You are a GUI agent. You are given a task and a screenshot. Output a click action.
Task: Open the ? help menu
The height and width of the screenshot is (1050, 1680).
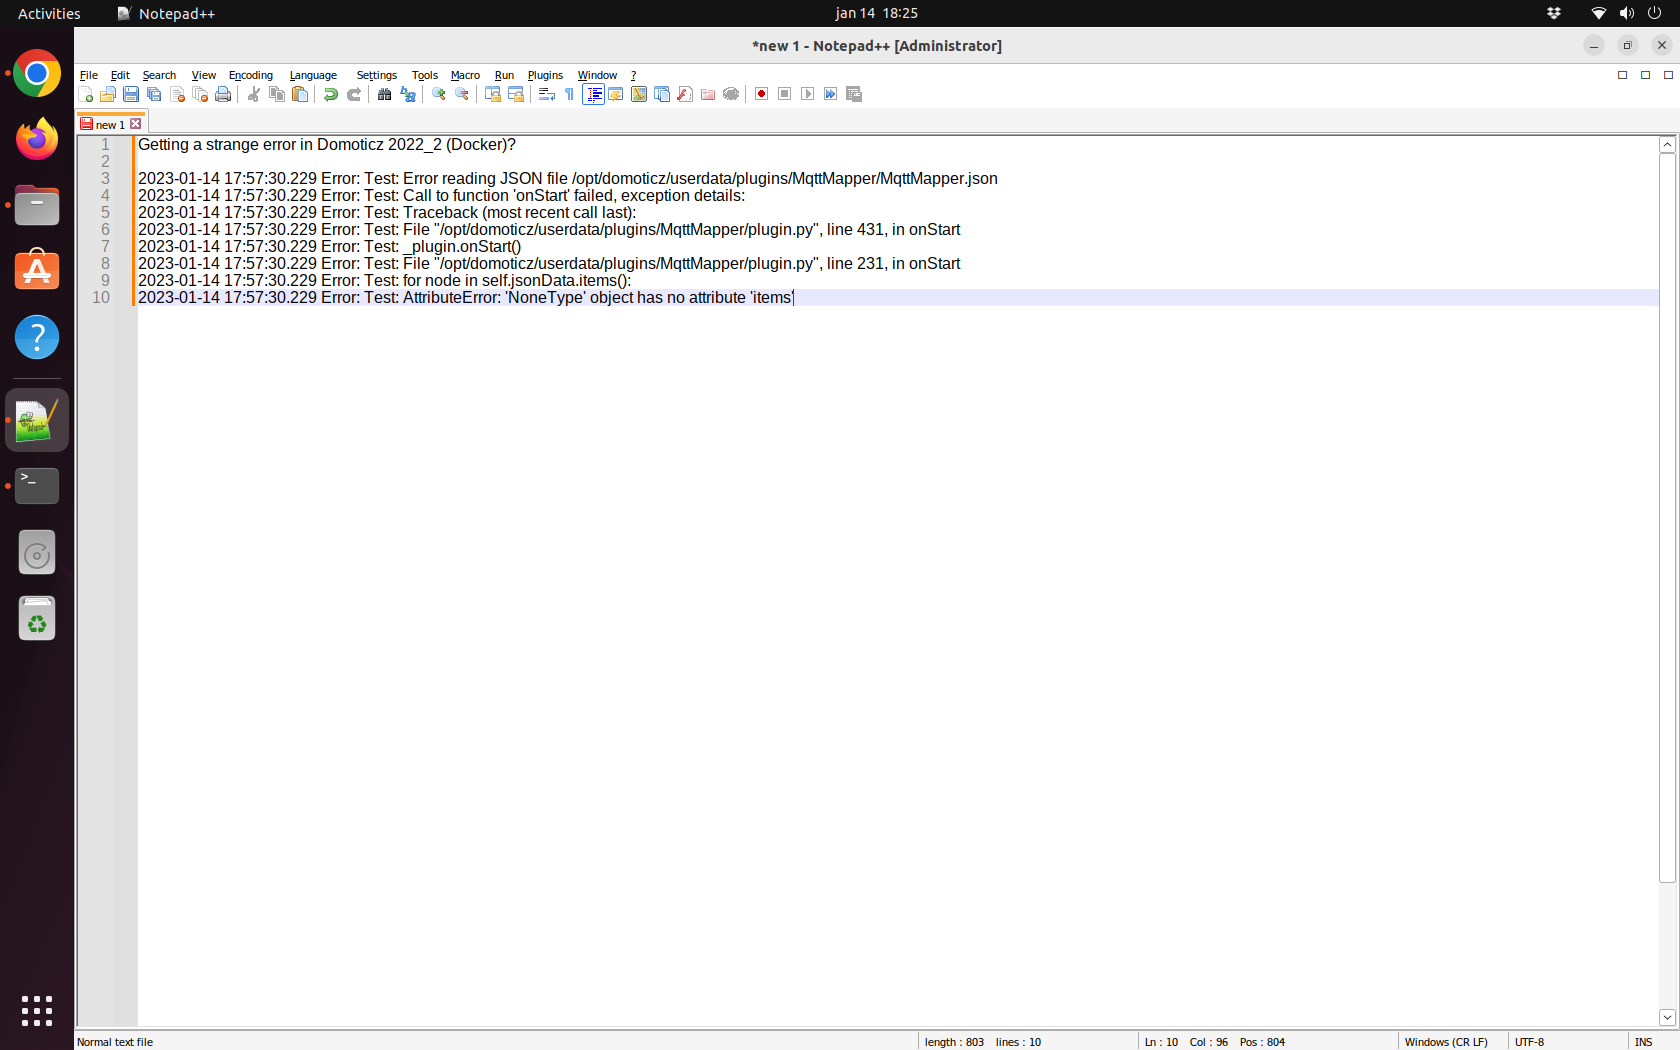(633, 75)
